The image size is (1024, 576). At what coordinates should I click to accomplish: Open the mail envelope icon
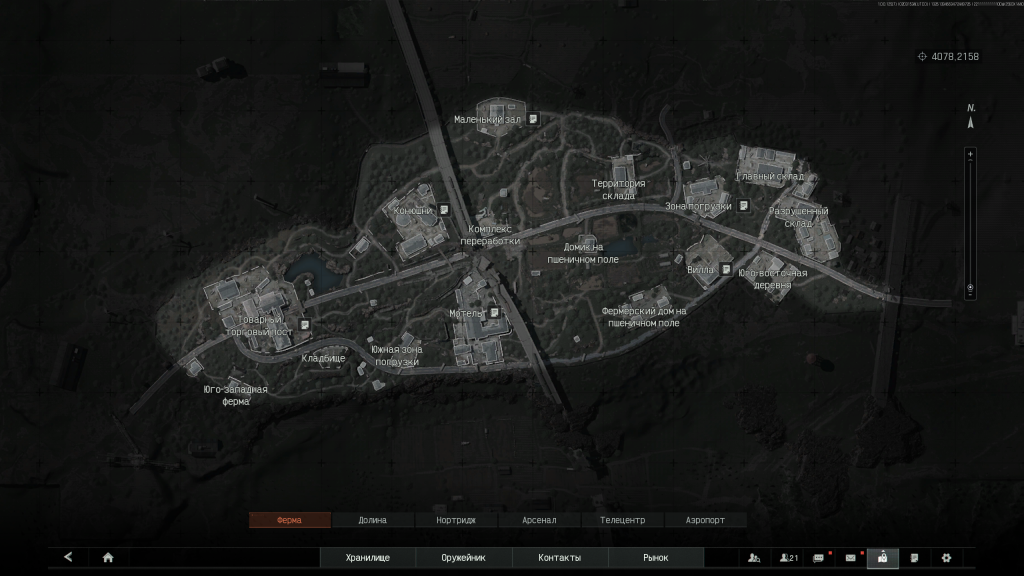pyautogui.click(x=852, y=557)
